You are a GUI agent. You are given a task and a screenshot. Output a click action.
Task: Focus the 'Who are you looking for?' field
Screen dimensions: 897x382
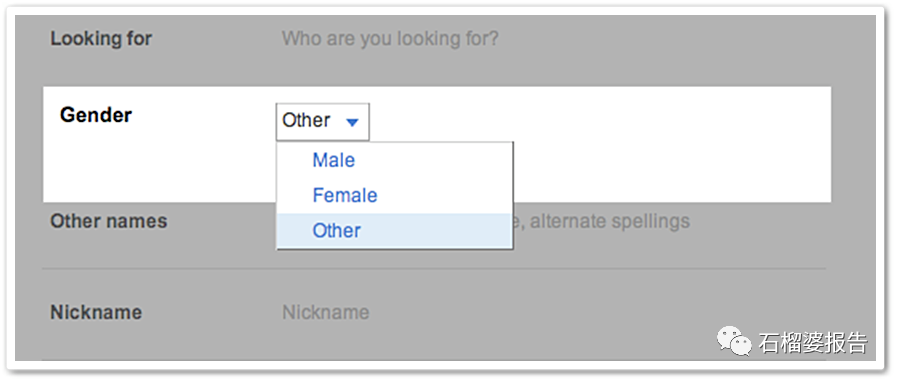pyautogui.click(x=390, y=39)
